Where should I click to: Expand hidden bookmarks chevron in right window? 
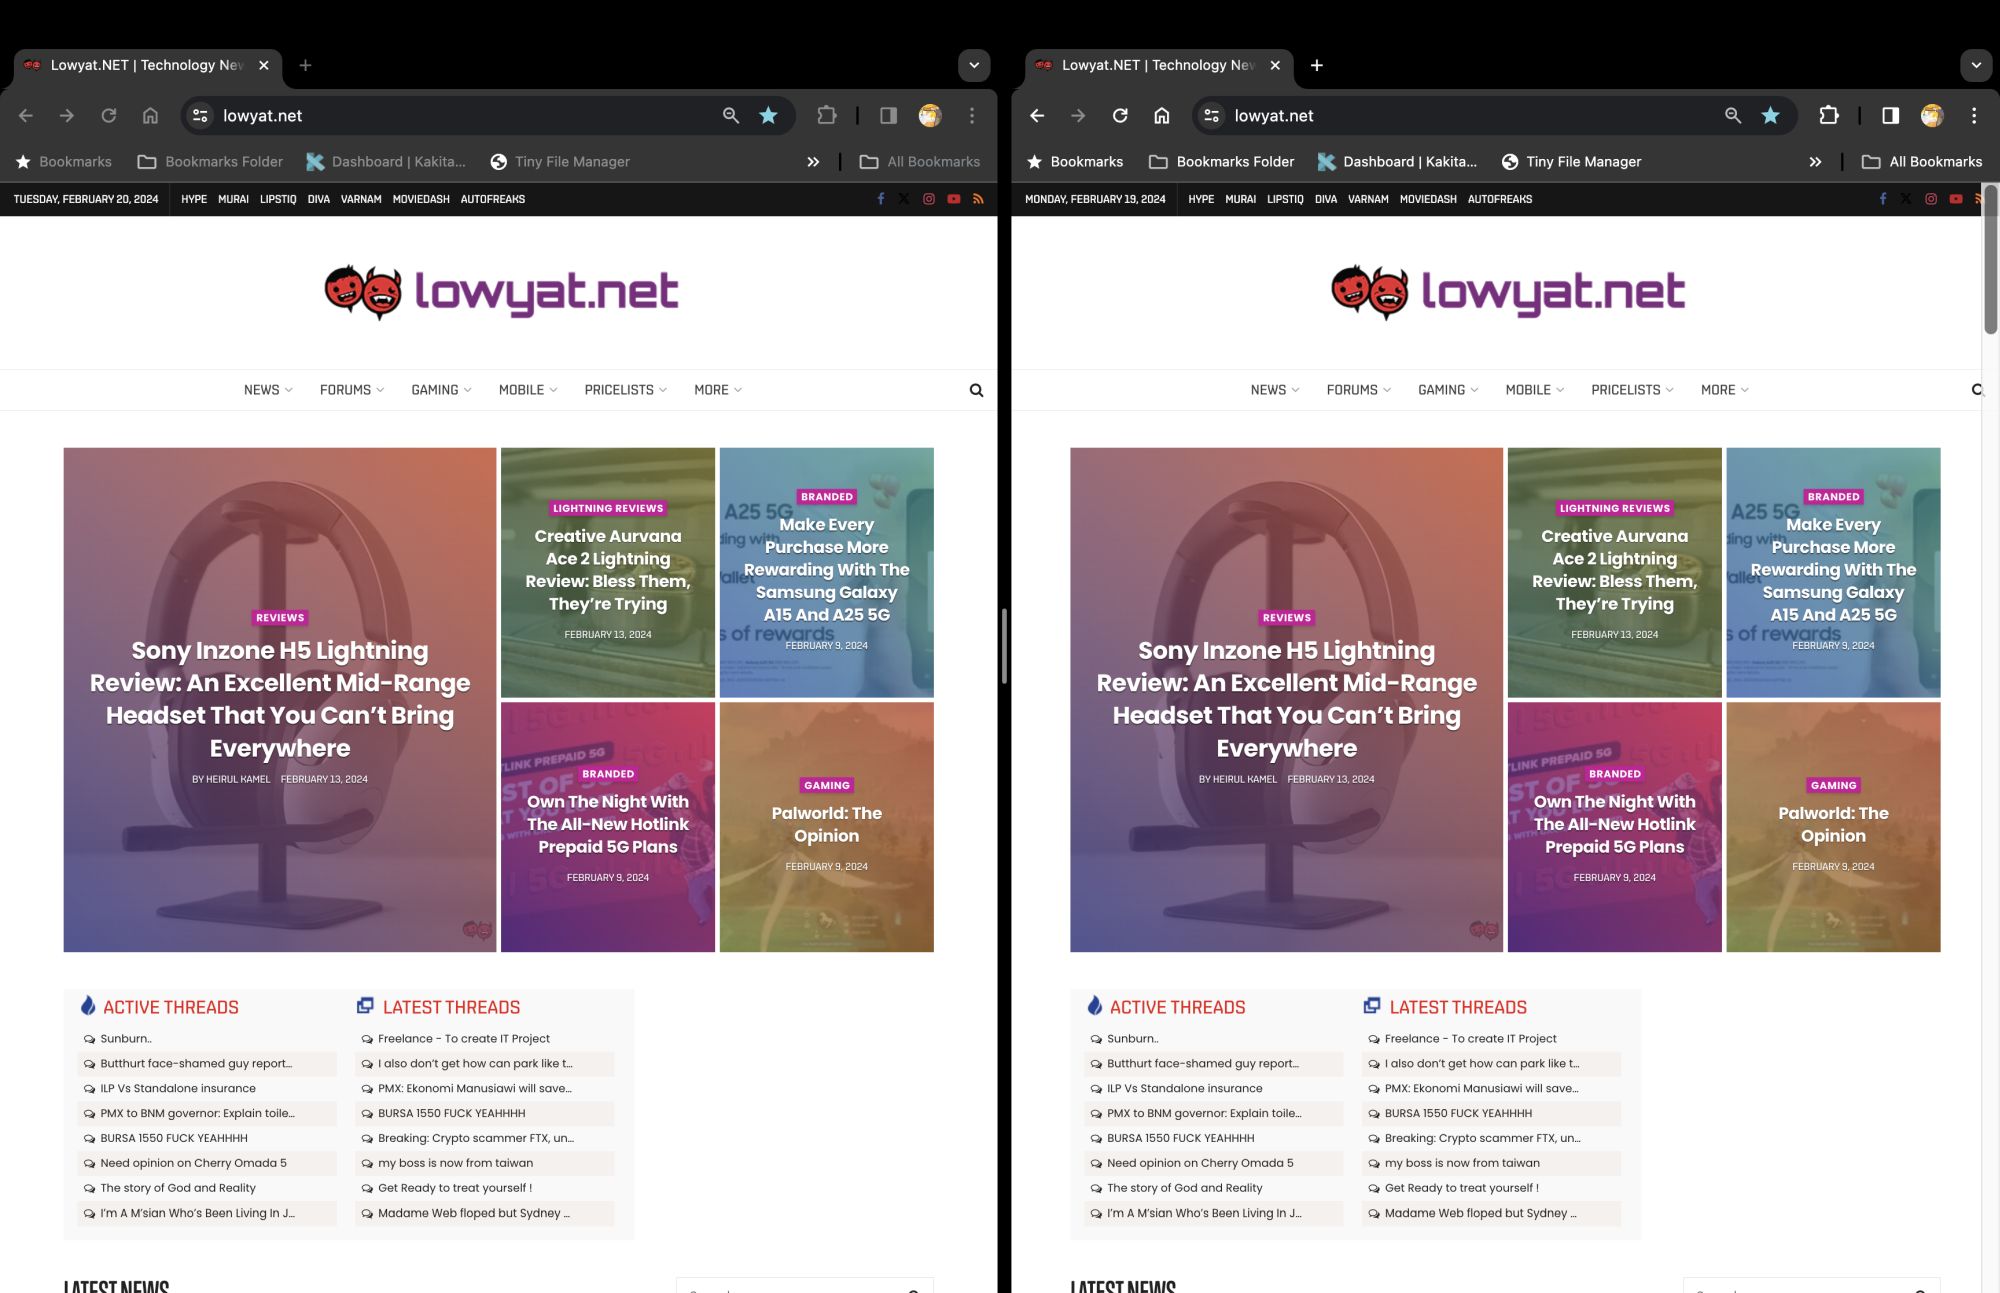pyautogui.click(x=1815, y=161)
